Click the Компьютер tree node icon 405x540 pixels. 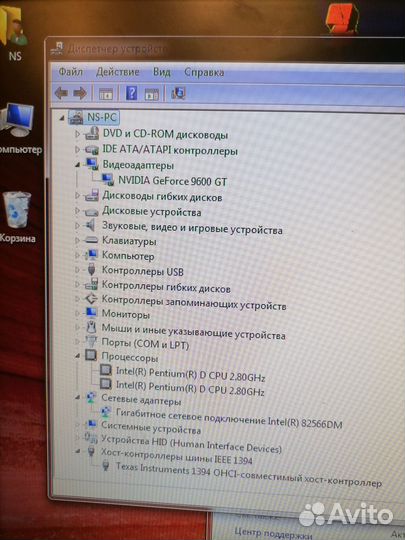[x=91, y=255]
